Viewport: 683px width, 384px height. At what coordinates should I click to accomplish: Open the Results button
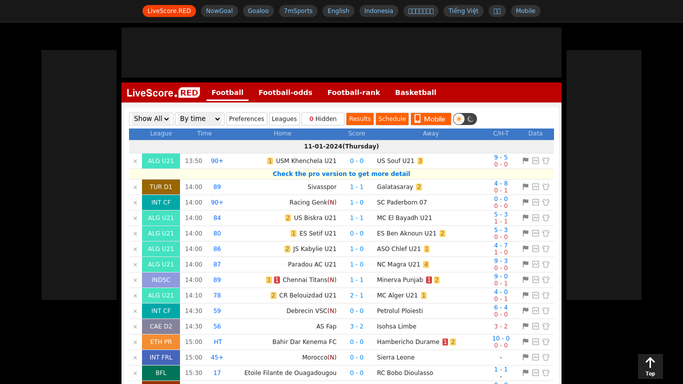[360, 119]
